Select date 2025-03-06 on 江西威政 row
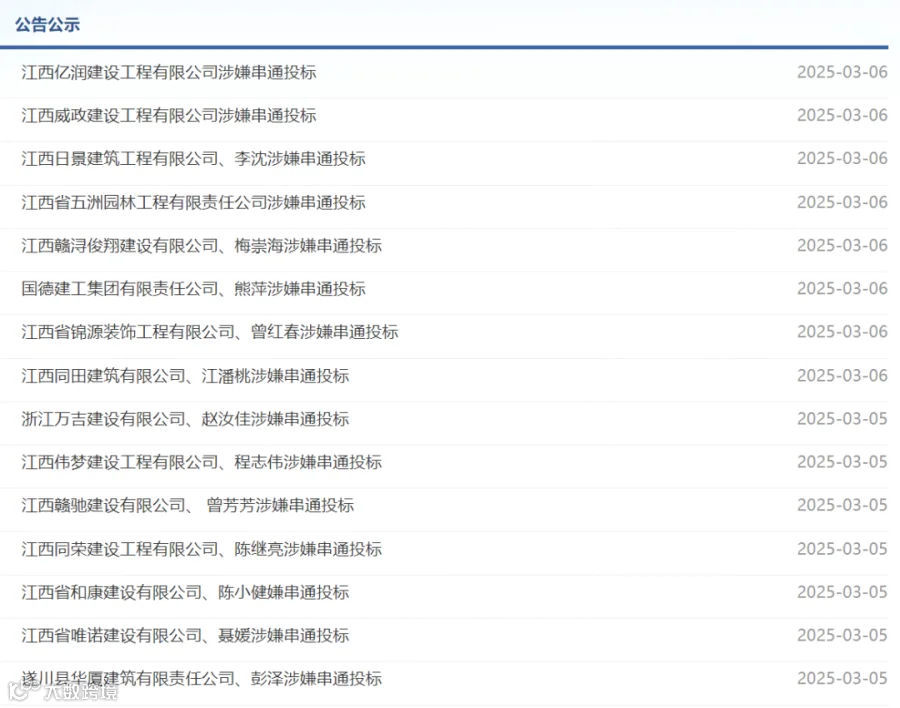Screen dimensions: 900x708 (x=842, y=115)
